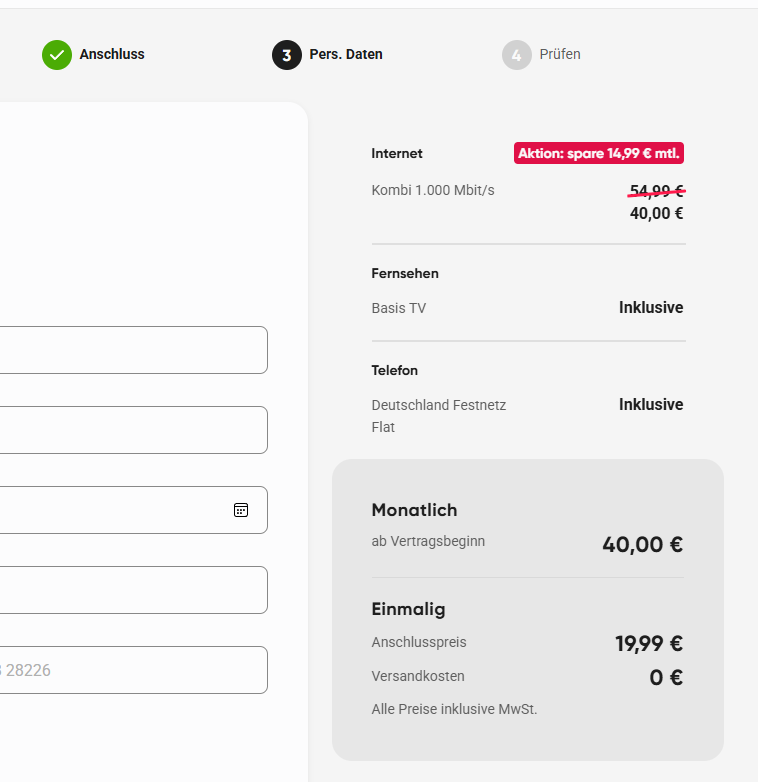Click the Anschlusspreis 19,99 € amount

click(x=649, y=643)
